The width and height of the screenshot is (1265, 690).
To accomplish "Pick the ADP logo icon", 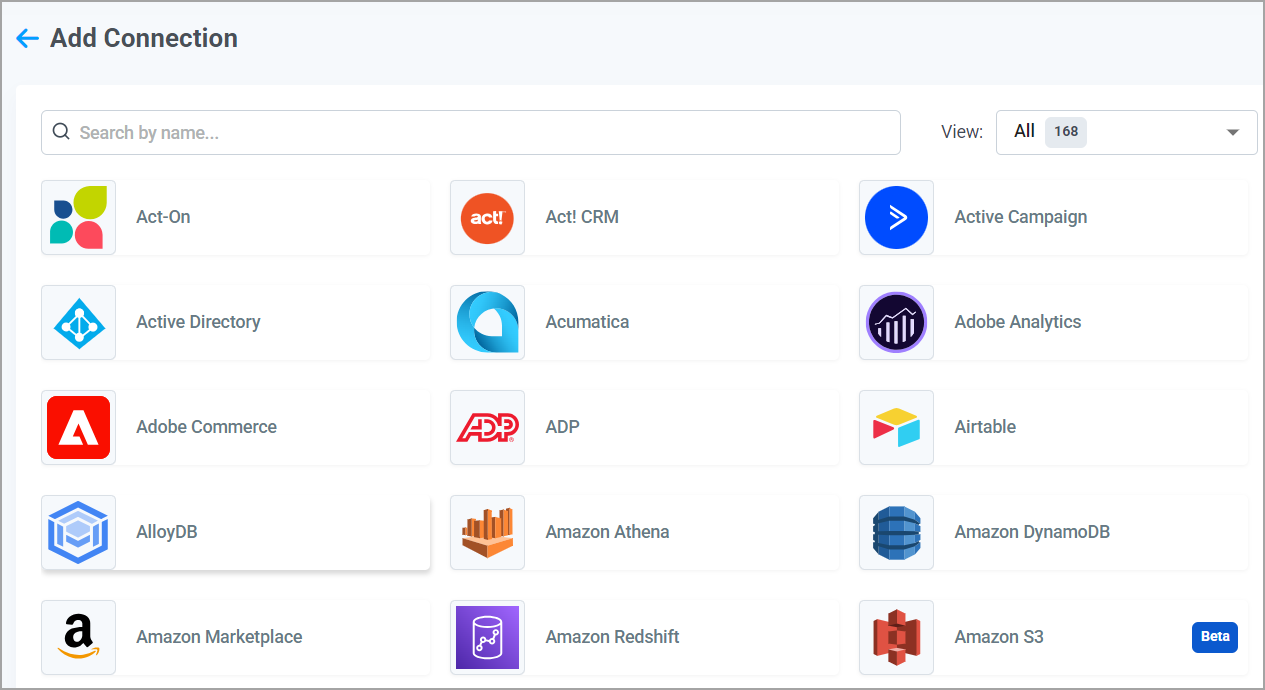I will 487,427.
